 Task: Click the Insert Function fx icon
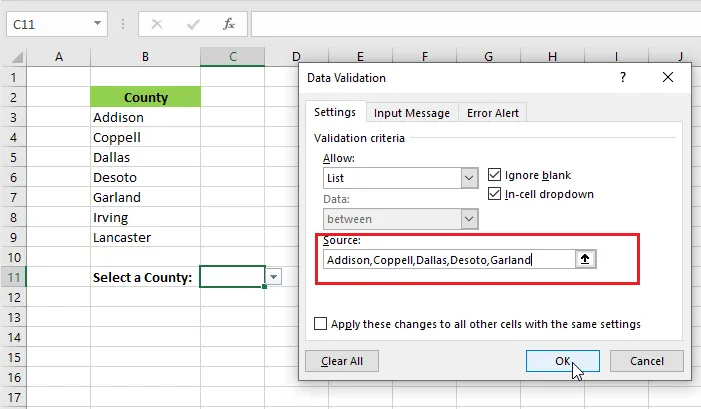229,24
